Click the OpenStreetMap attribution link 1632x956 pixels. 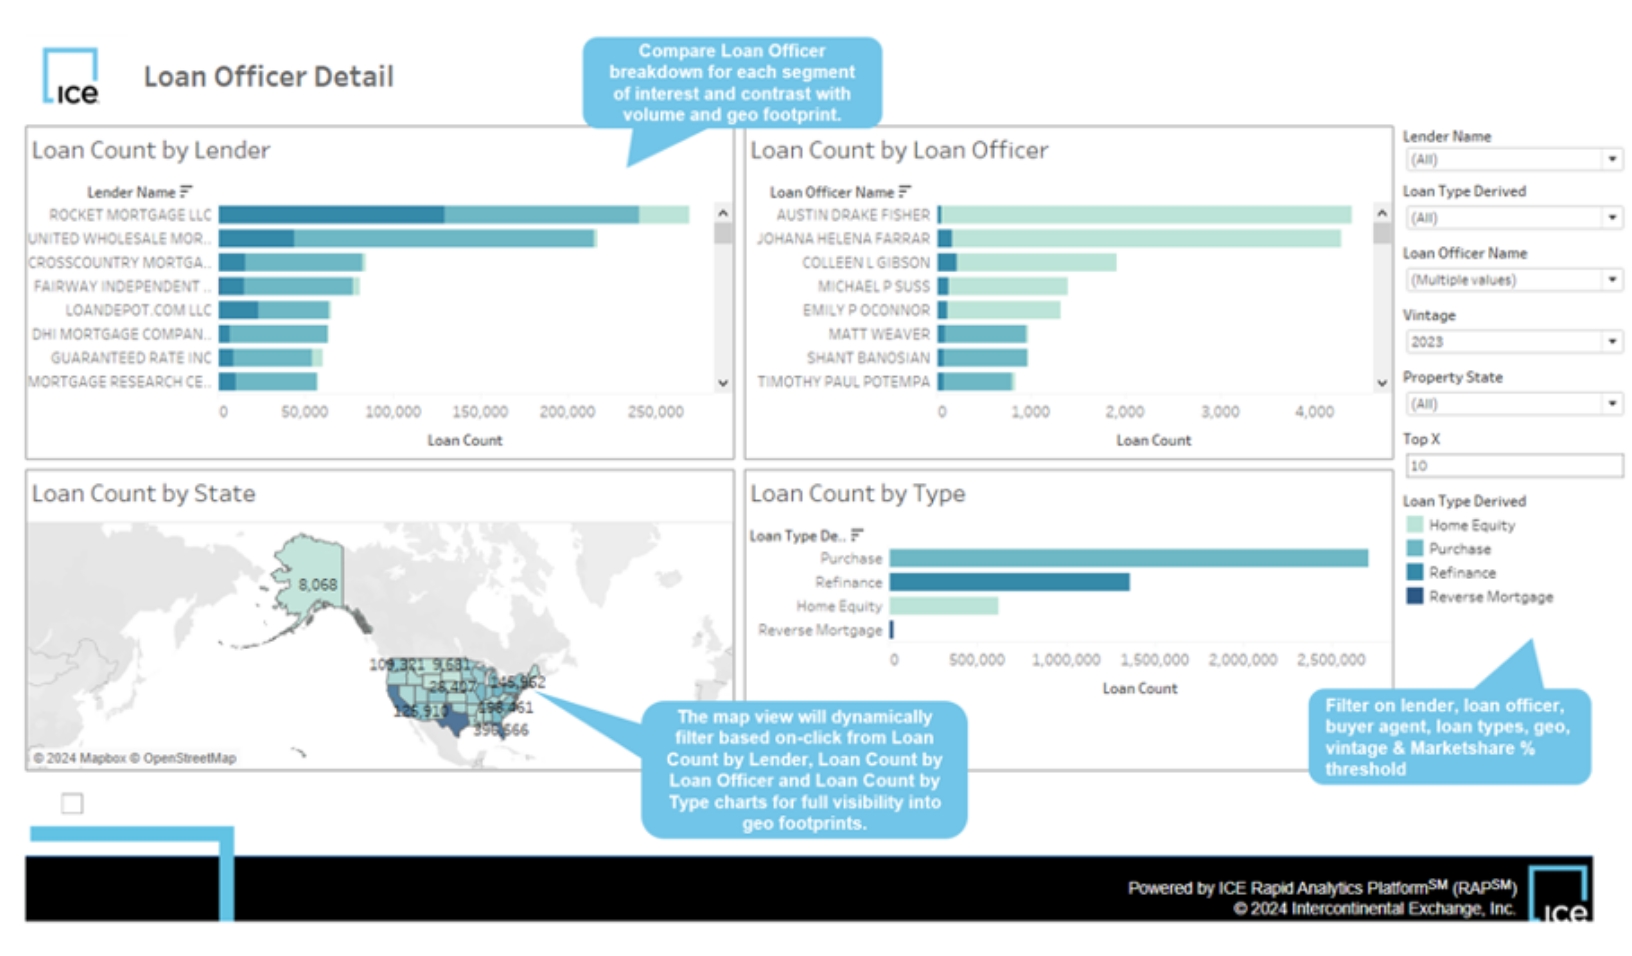(x=183, y=758)
